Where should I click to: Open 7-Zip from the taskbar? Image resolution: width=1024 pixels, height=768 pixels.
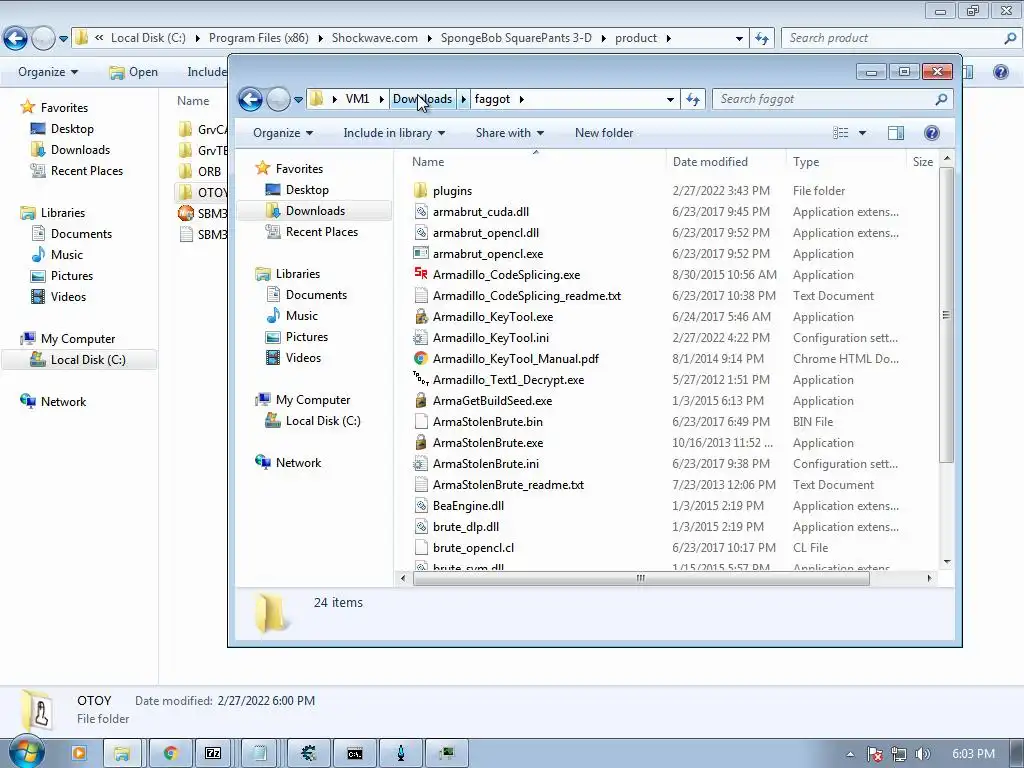(214, 754)
